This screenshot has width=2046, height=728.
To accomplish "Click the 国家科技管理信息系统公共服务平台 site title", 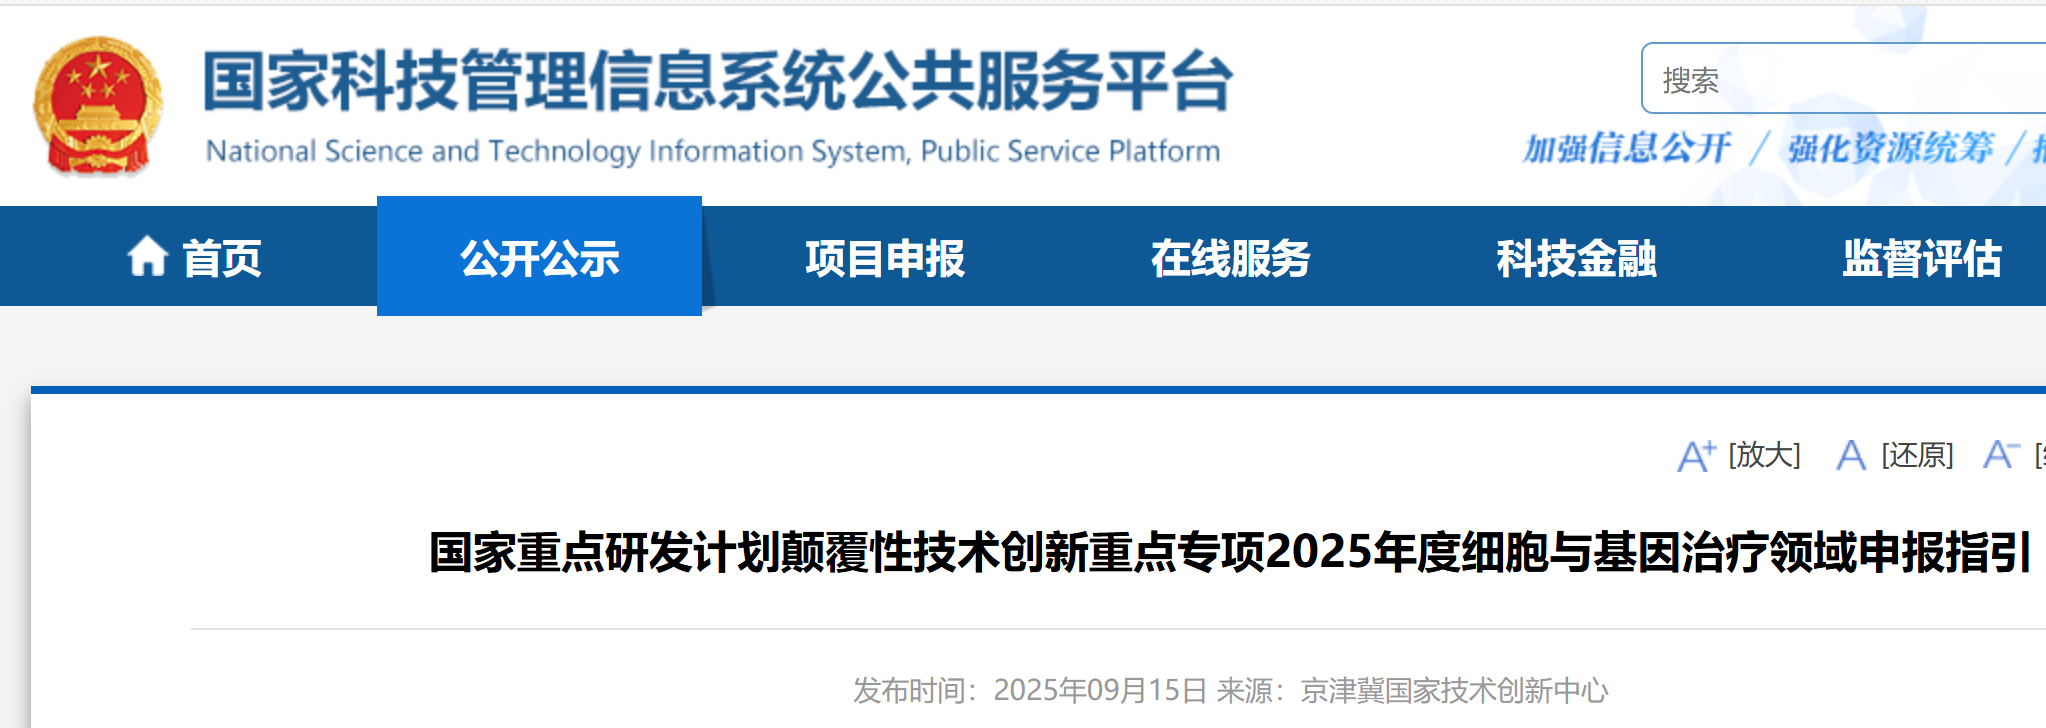I will (x=718, y=80).
